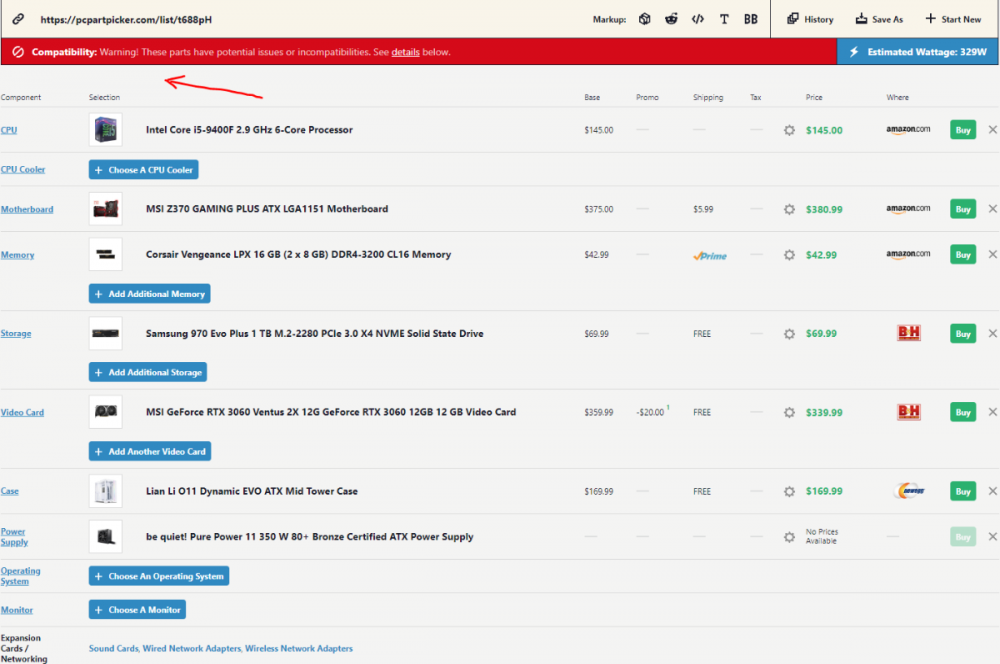This screenshot has width=1000, height=664.
Task: Start a new part list
Action: click(953, 19)
